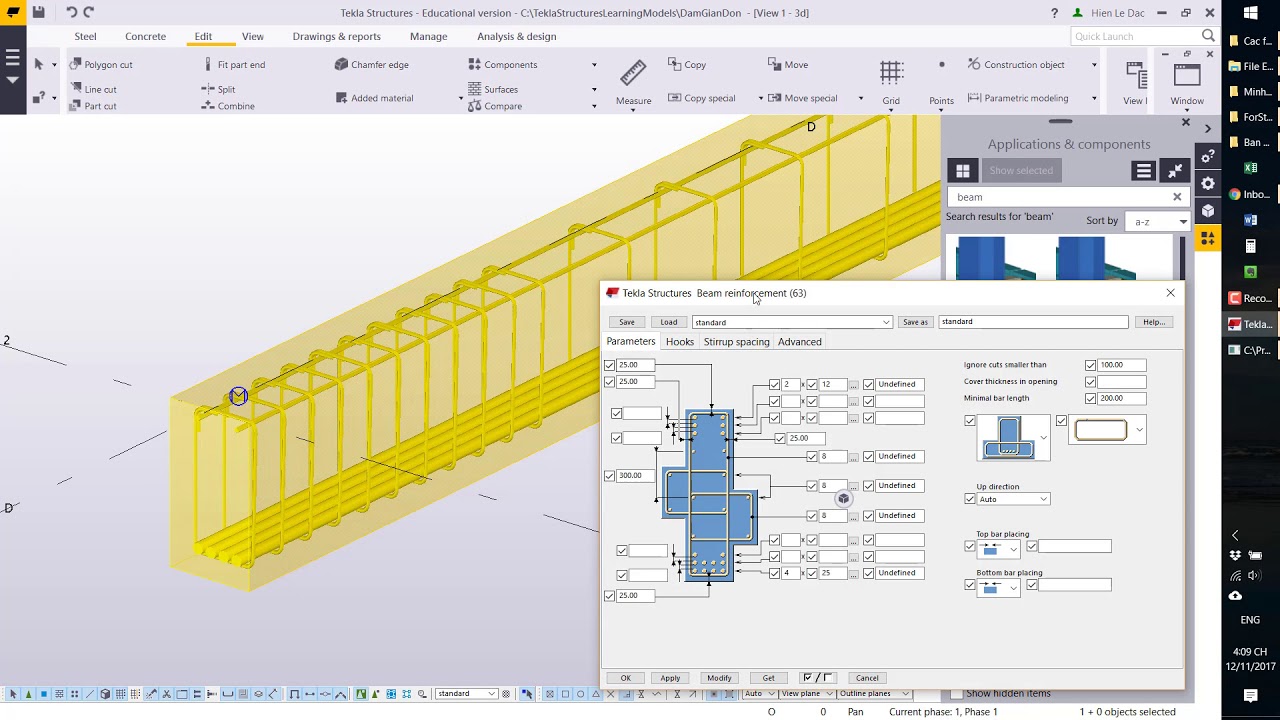Open the Top bar placing dropdown
The image size is (1280, 720).
coord(998,547)
